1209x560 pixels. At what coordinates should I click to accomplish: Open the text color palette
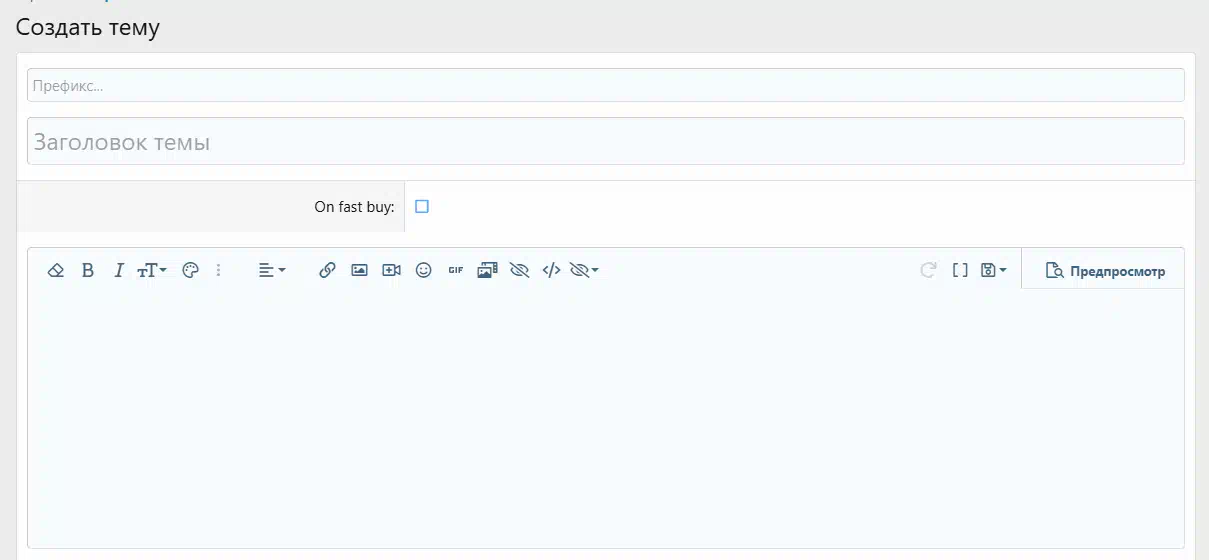pos(190,270)
